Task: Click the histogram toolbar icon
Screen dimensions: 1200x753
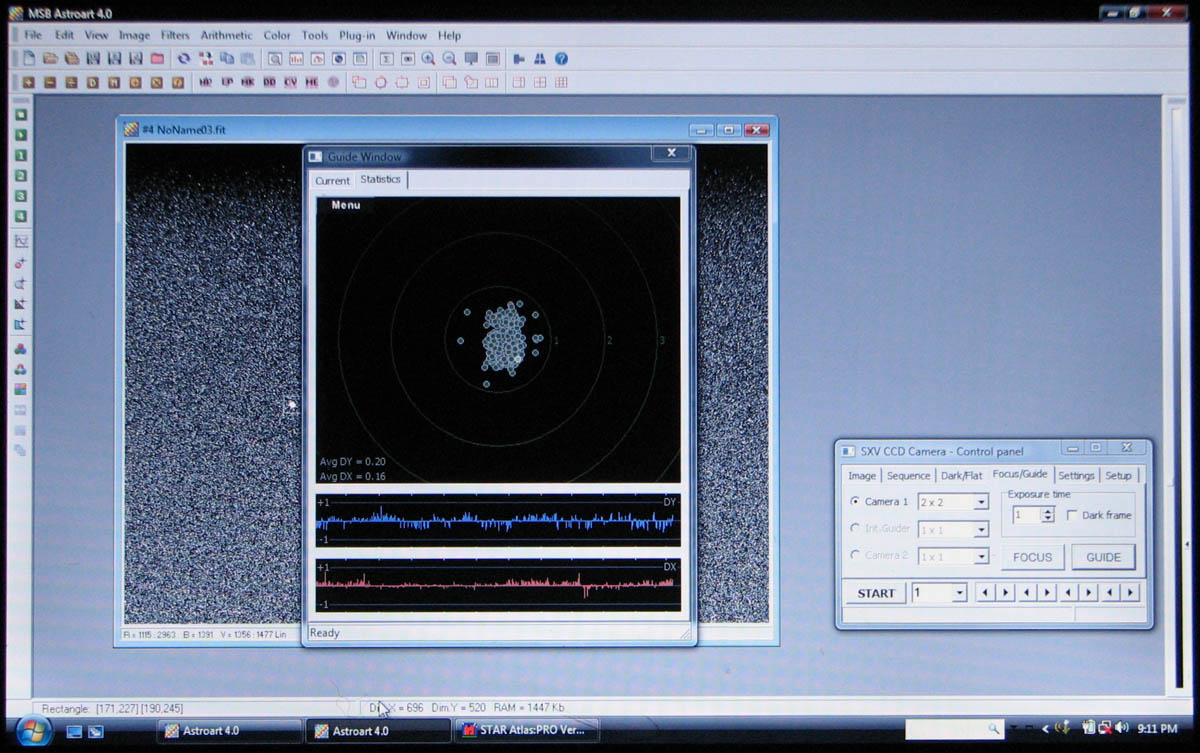Action: click(x=296, y=59)
